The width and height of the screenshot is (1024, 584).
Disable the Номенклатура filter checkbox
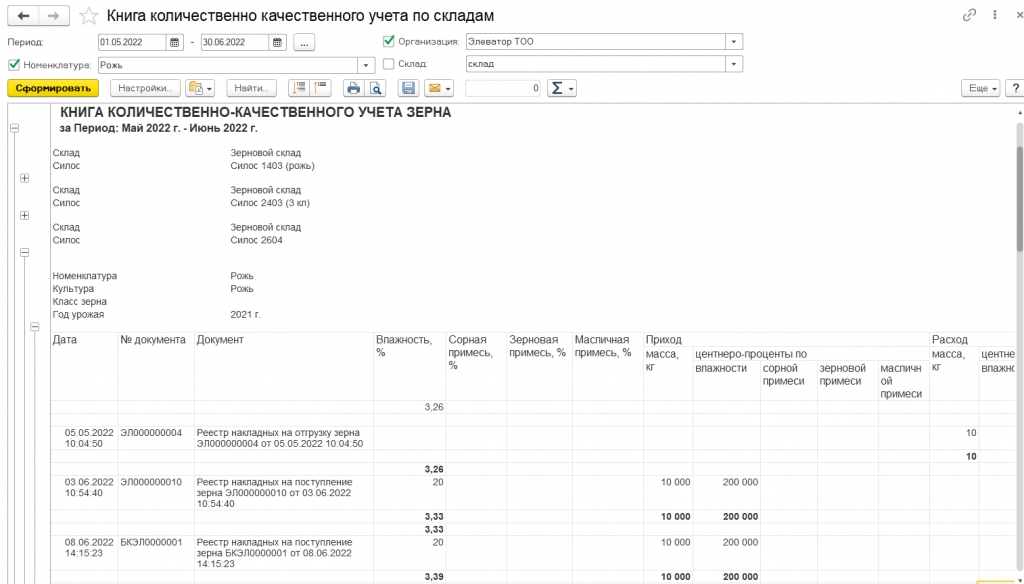point(13,64)
